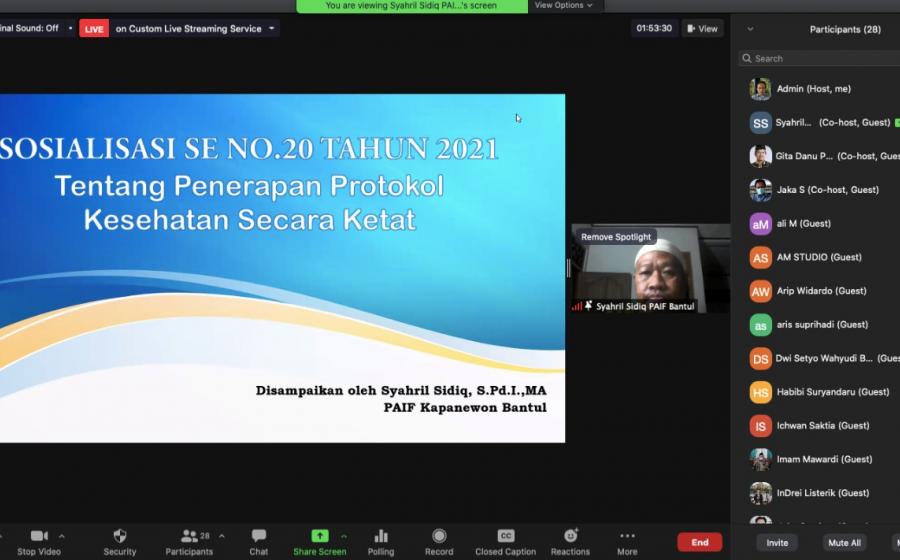Click the participants Search field
This screenshot has height=560, width=900.
(x=820, y=59)
